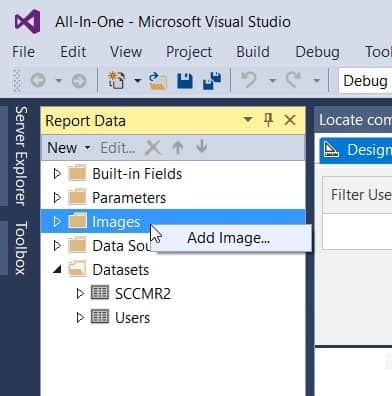Click the Move Down arrow icon
This screenshot has height=396, width=392.
click(202, 147)
